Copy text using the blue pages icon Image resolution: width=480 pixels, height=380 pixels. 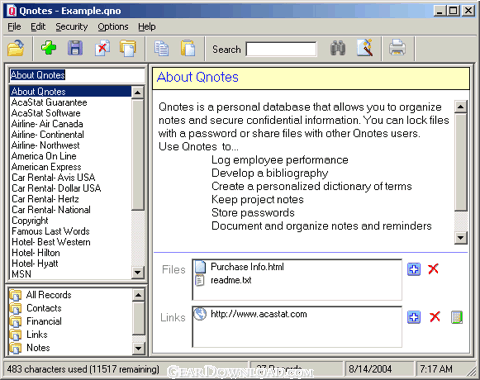(162, 48)
